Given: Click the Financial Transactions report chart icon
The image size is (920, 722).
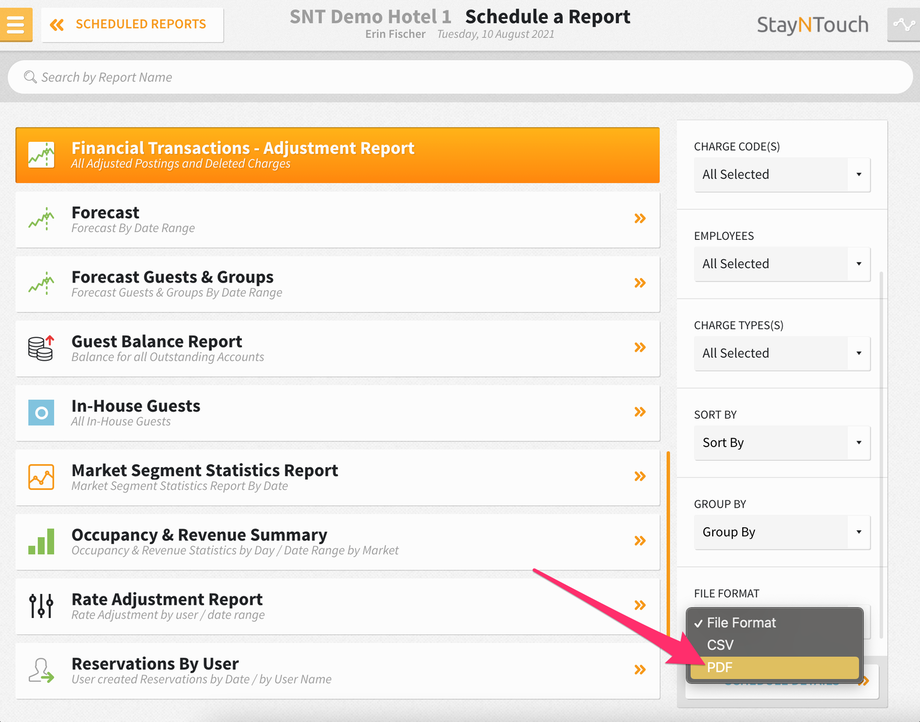Looking at the screenshot, I should click(41, 155).
